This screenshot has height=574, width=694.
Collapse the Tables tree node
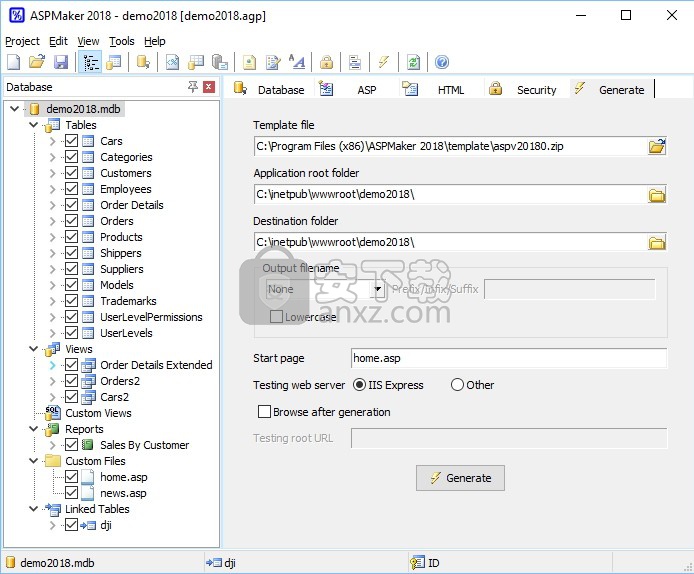[x=34, y=125]
